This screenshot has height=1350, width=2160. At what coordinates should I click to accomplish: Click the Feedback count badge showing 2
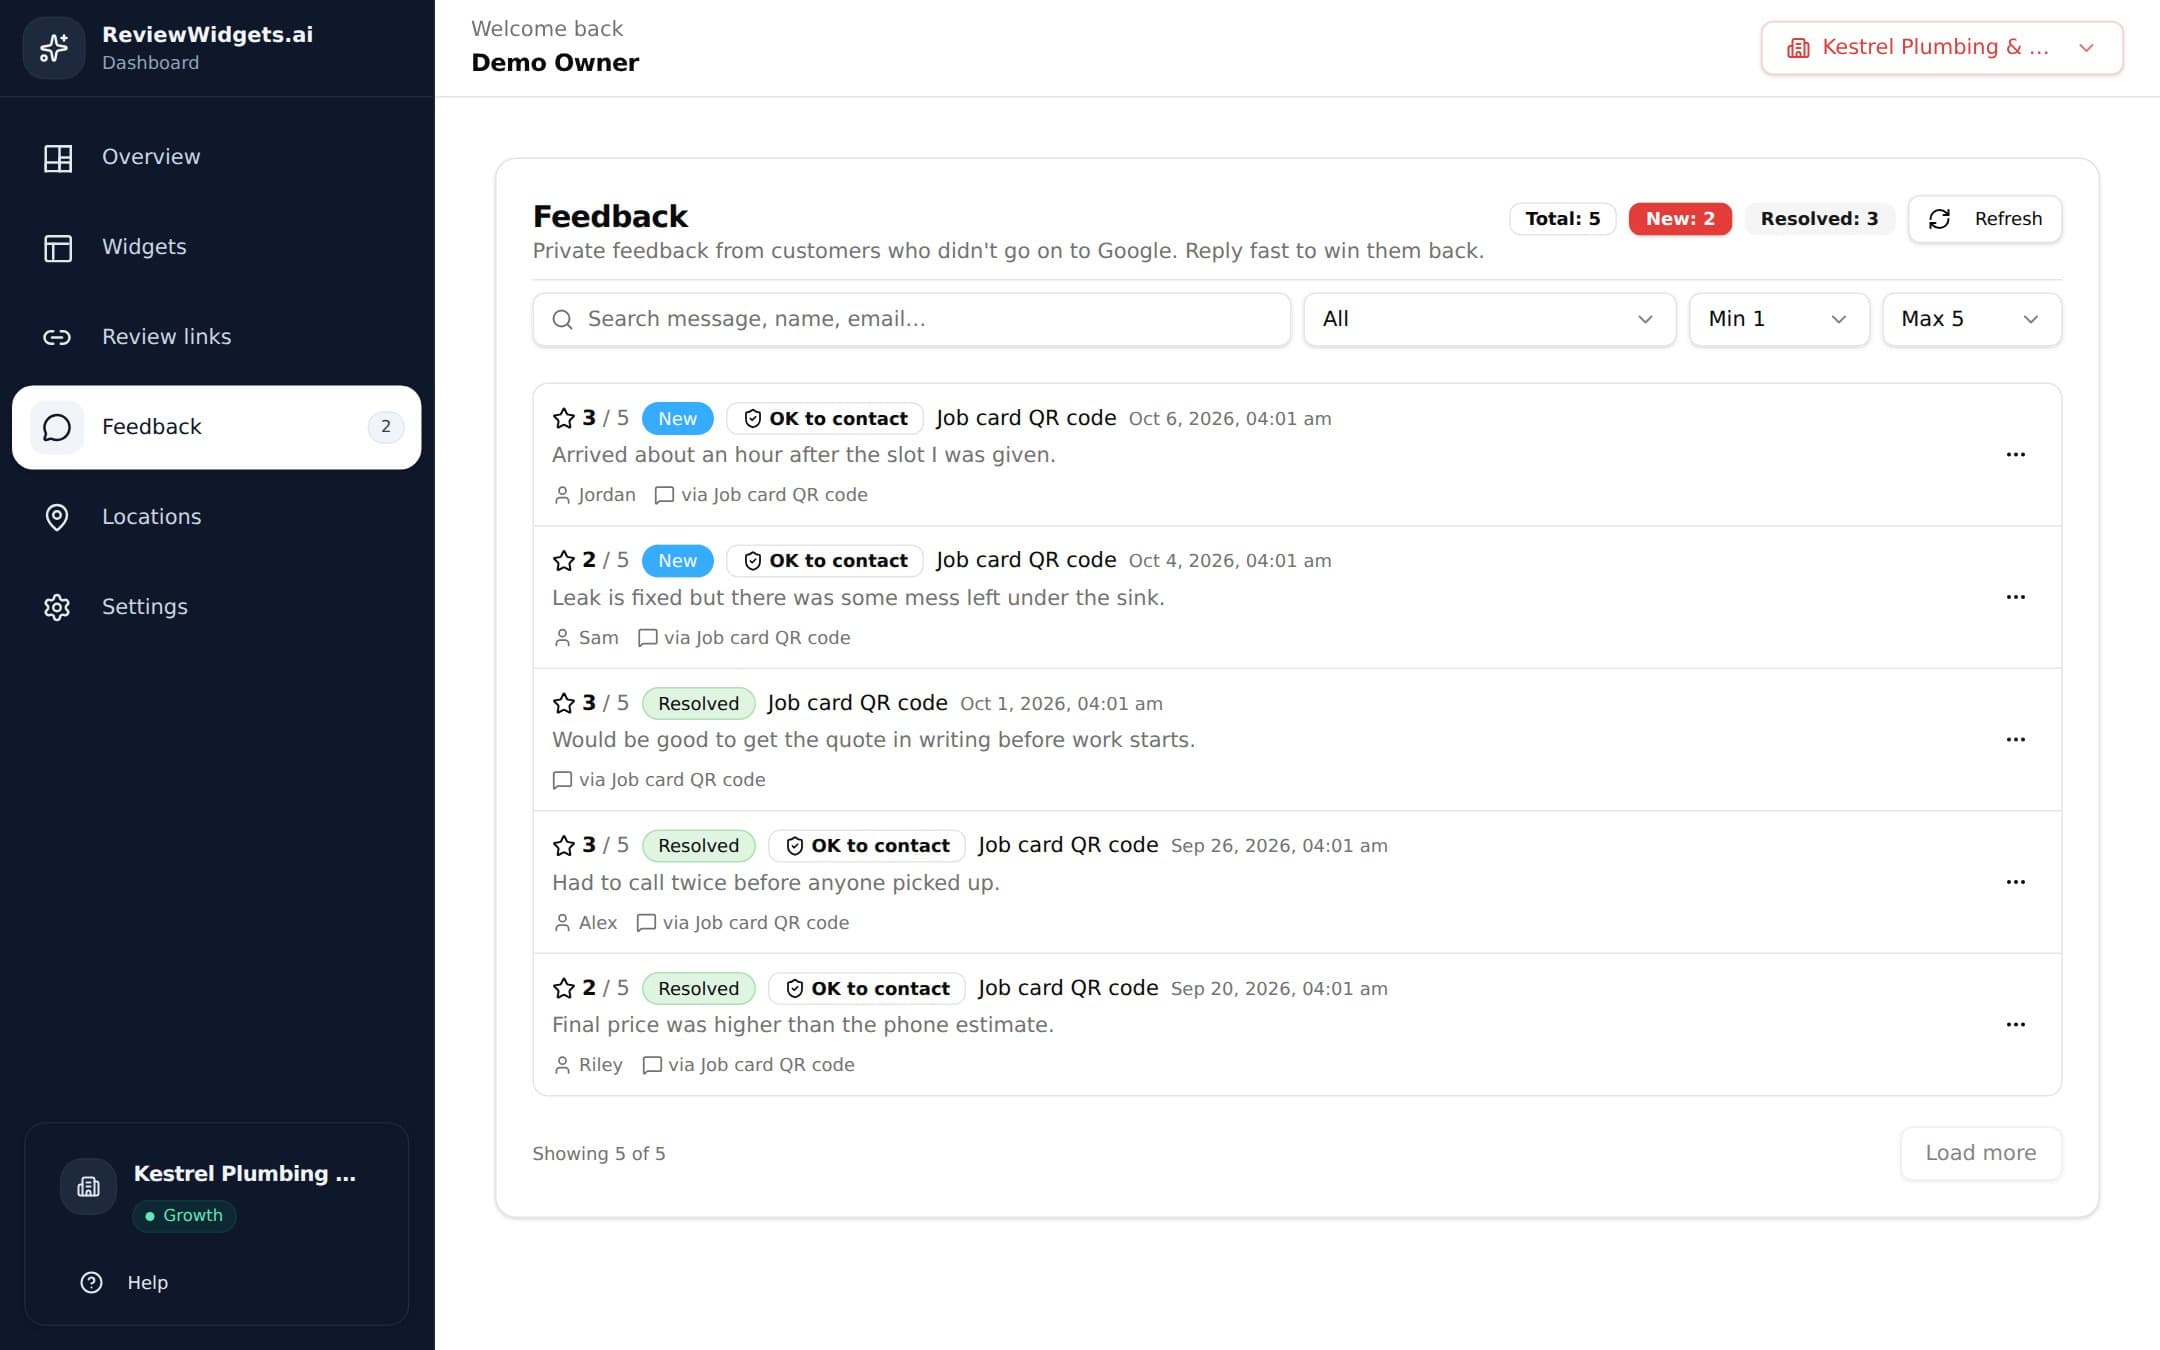(385, 427)
